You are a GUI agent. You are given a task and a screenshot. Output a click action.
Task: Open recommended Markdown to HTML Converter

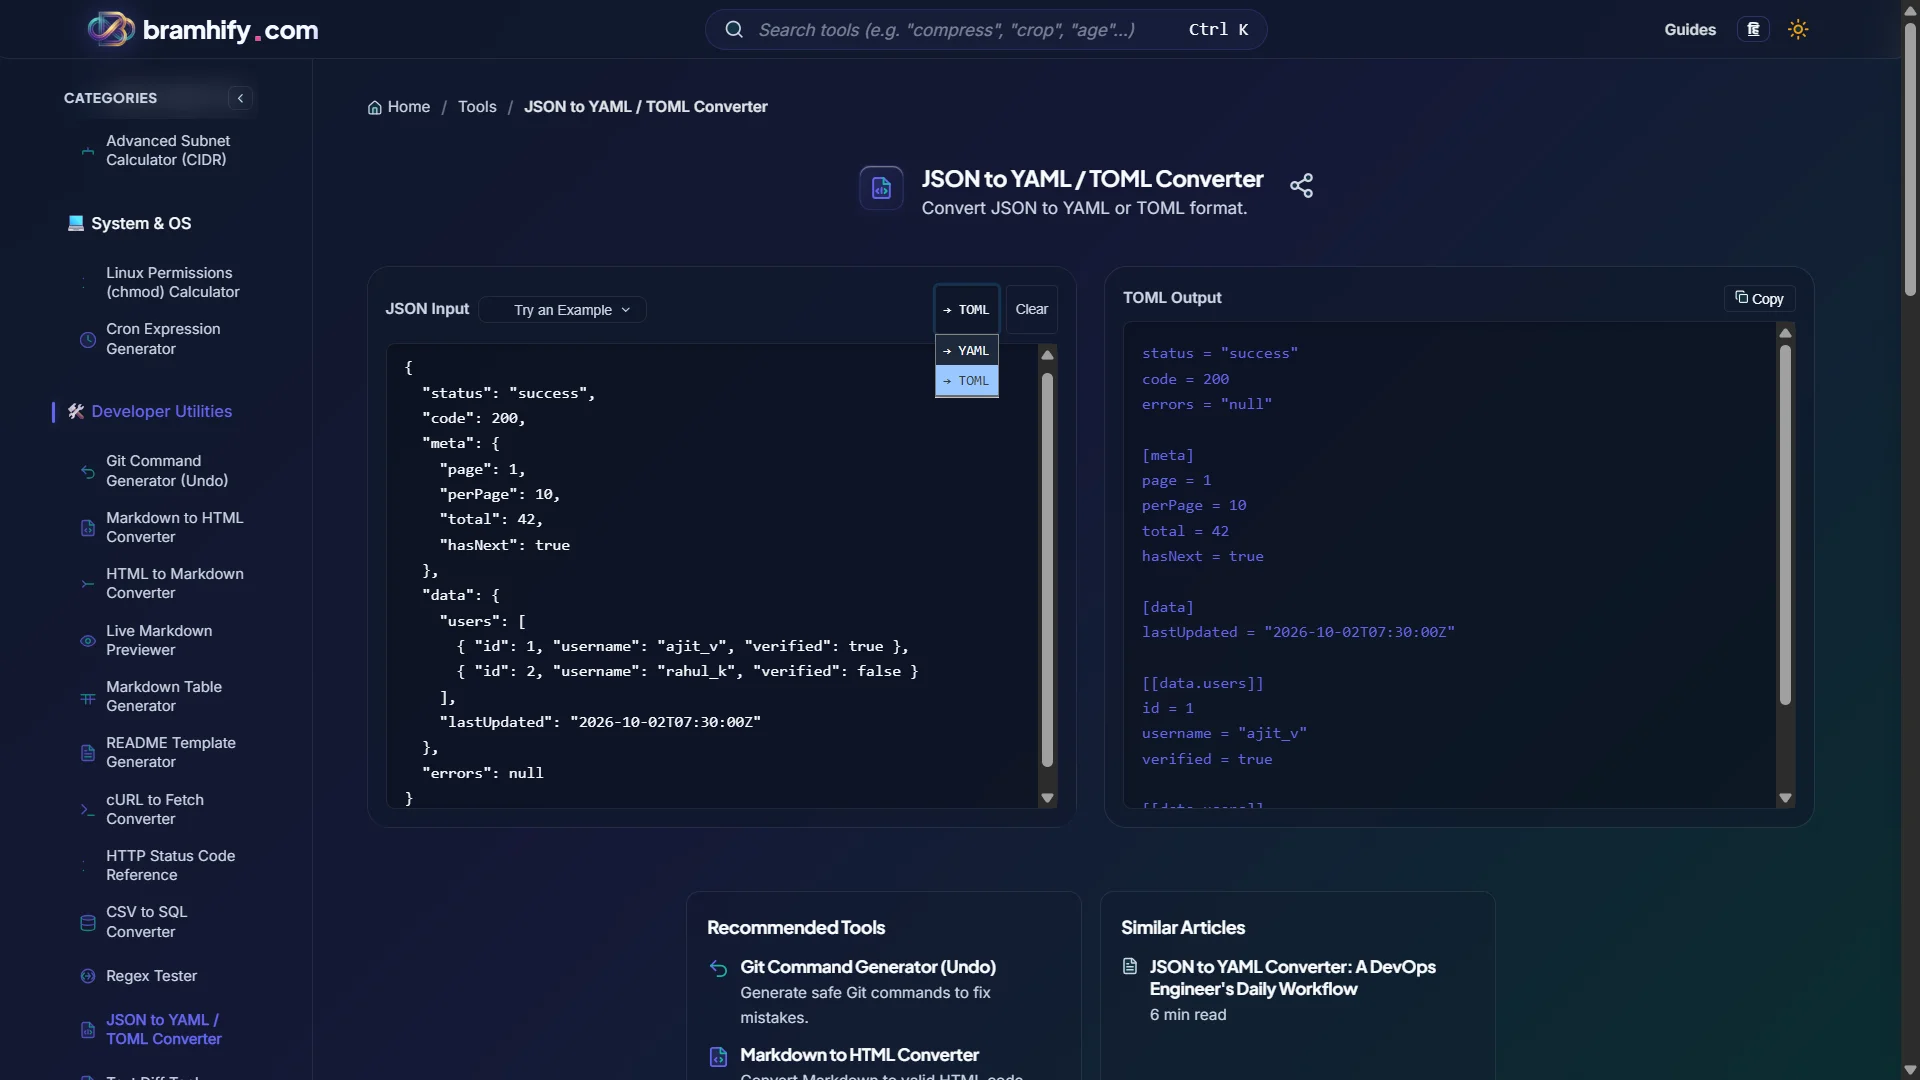point(859,1055)
